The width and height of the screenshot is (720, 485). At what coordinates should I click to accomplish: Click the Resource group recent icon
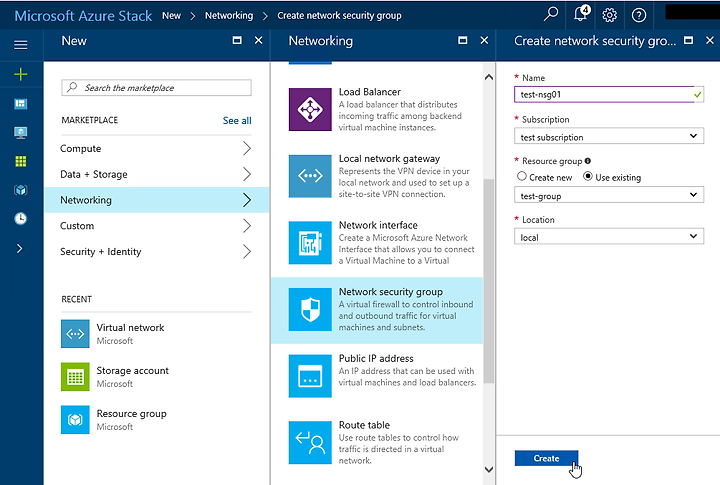(75, 419)
